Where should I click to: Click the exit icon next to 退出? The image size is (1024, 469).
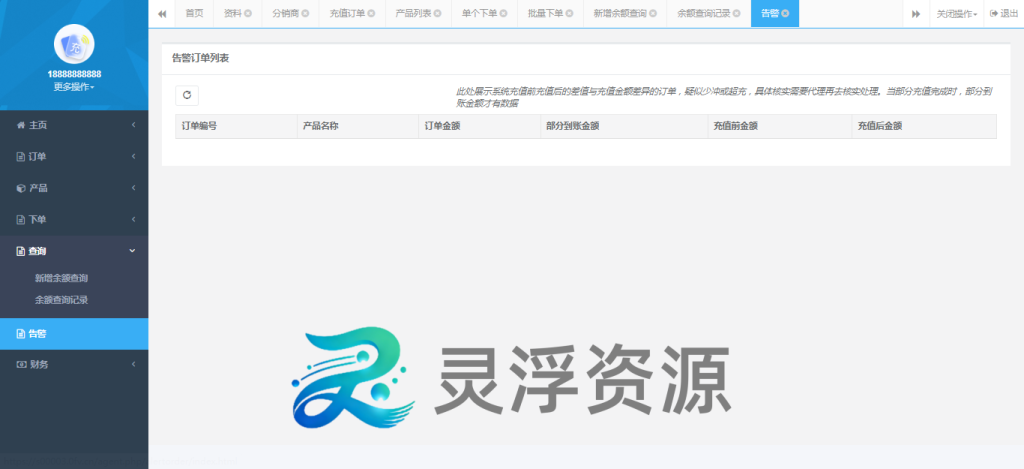994,14
